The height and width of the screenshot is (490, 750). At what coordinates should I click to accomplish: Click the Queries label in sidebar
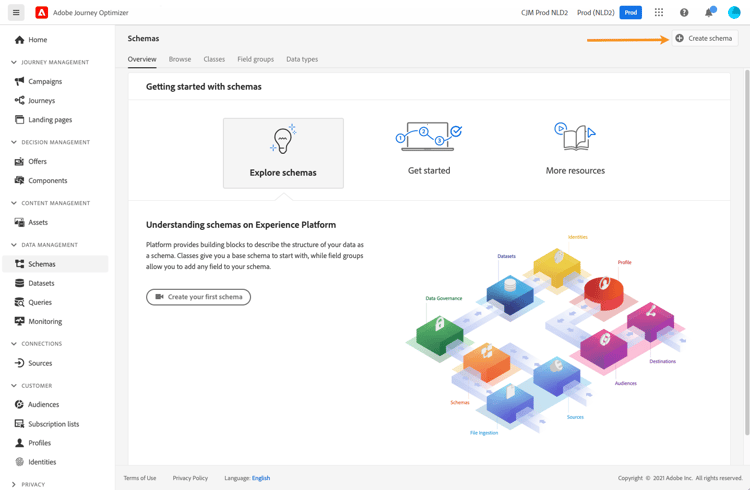[40, 302]
